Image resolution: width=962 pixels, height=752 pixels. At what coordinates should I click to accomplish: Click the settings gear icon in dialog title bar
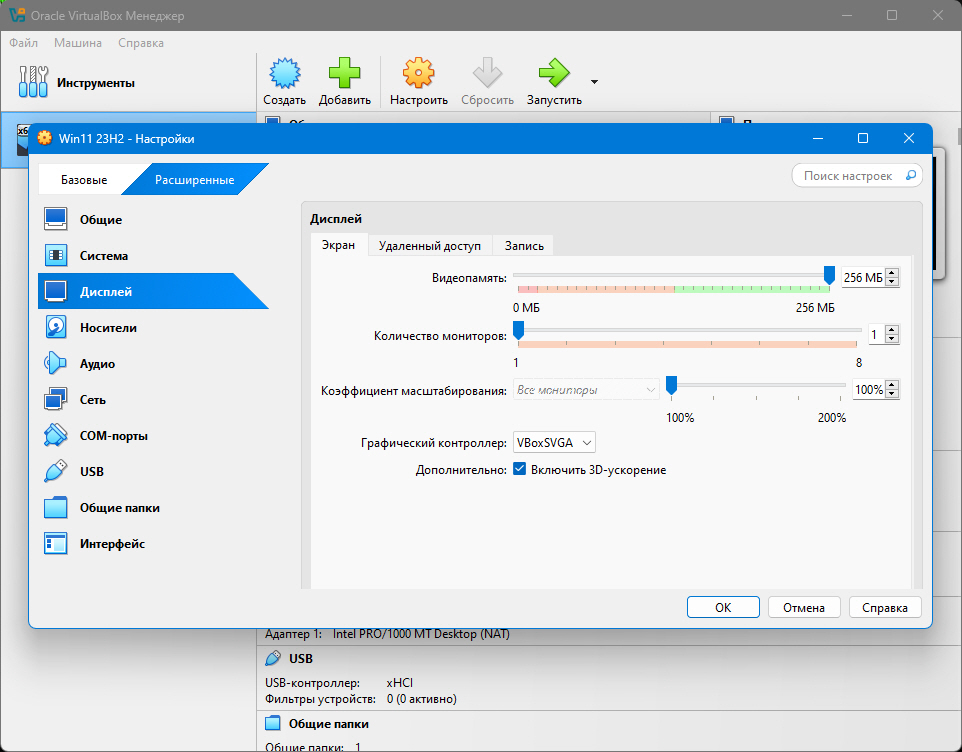(x=45, y=138)
